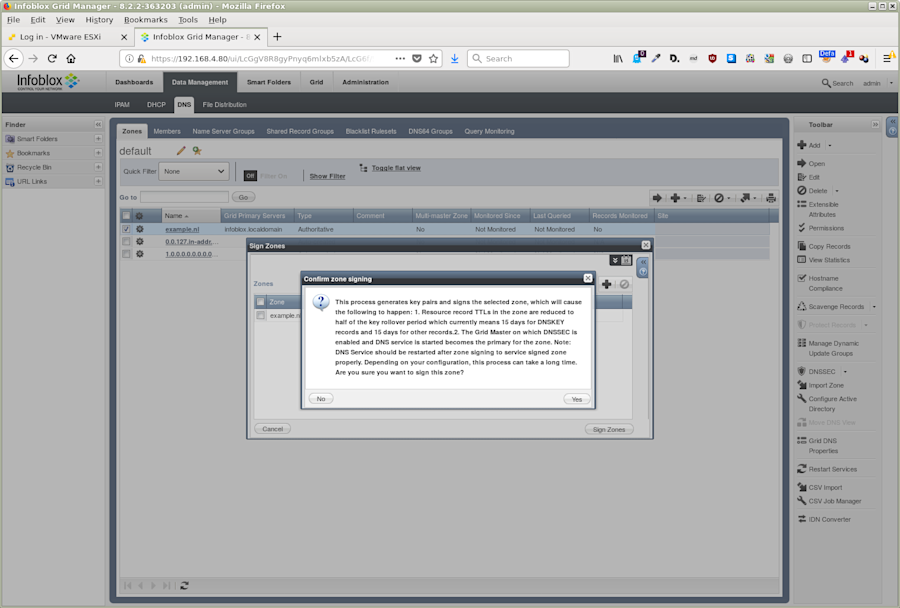Toggle the Off filter switch
The height and width of the screenshot is (608, 900).
(x=250, y=176)
